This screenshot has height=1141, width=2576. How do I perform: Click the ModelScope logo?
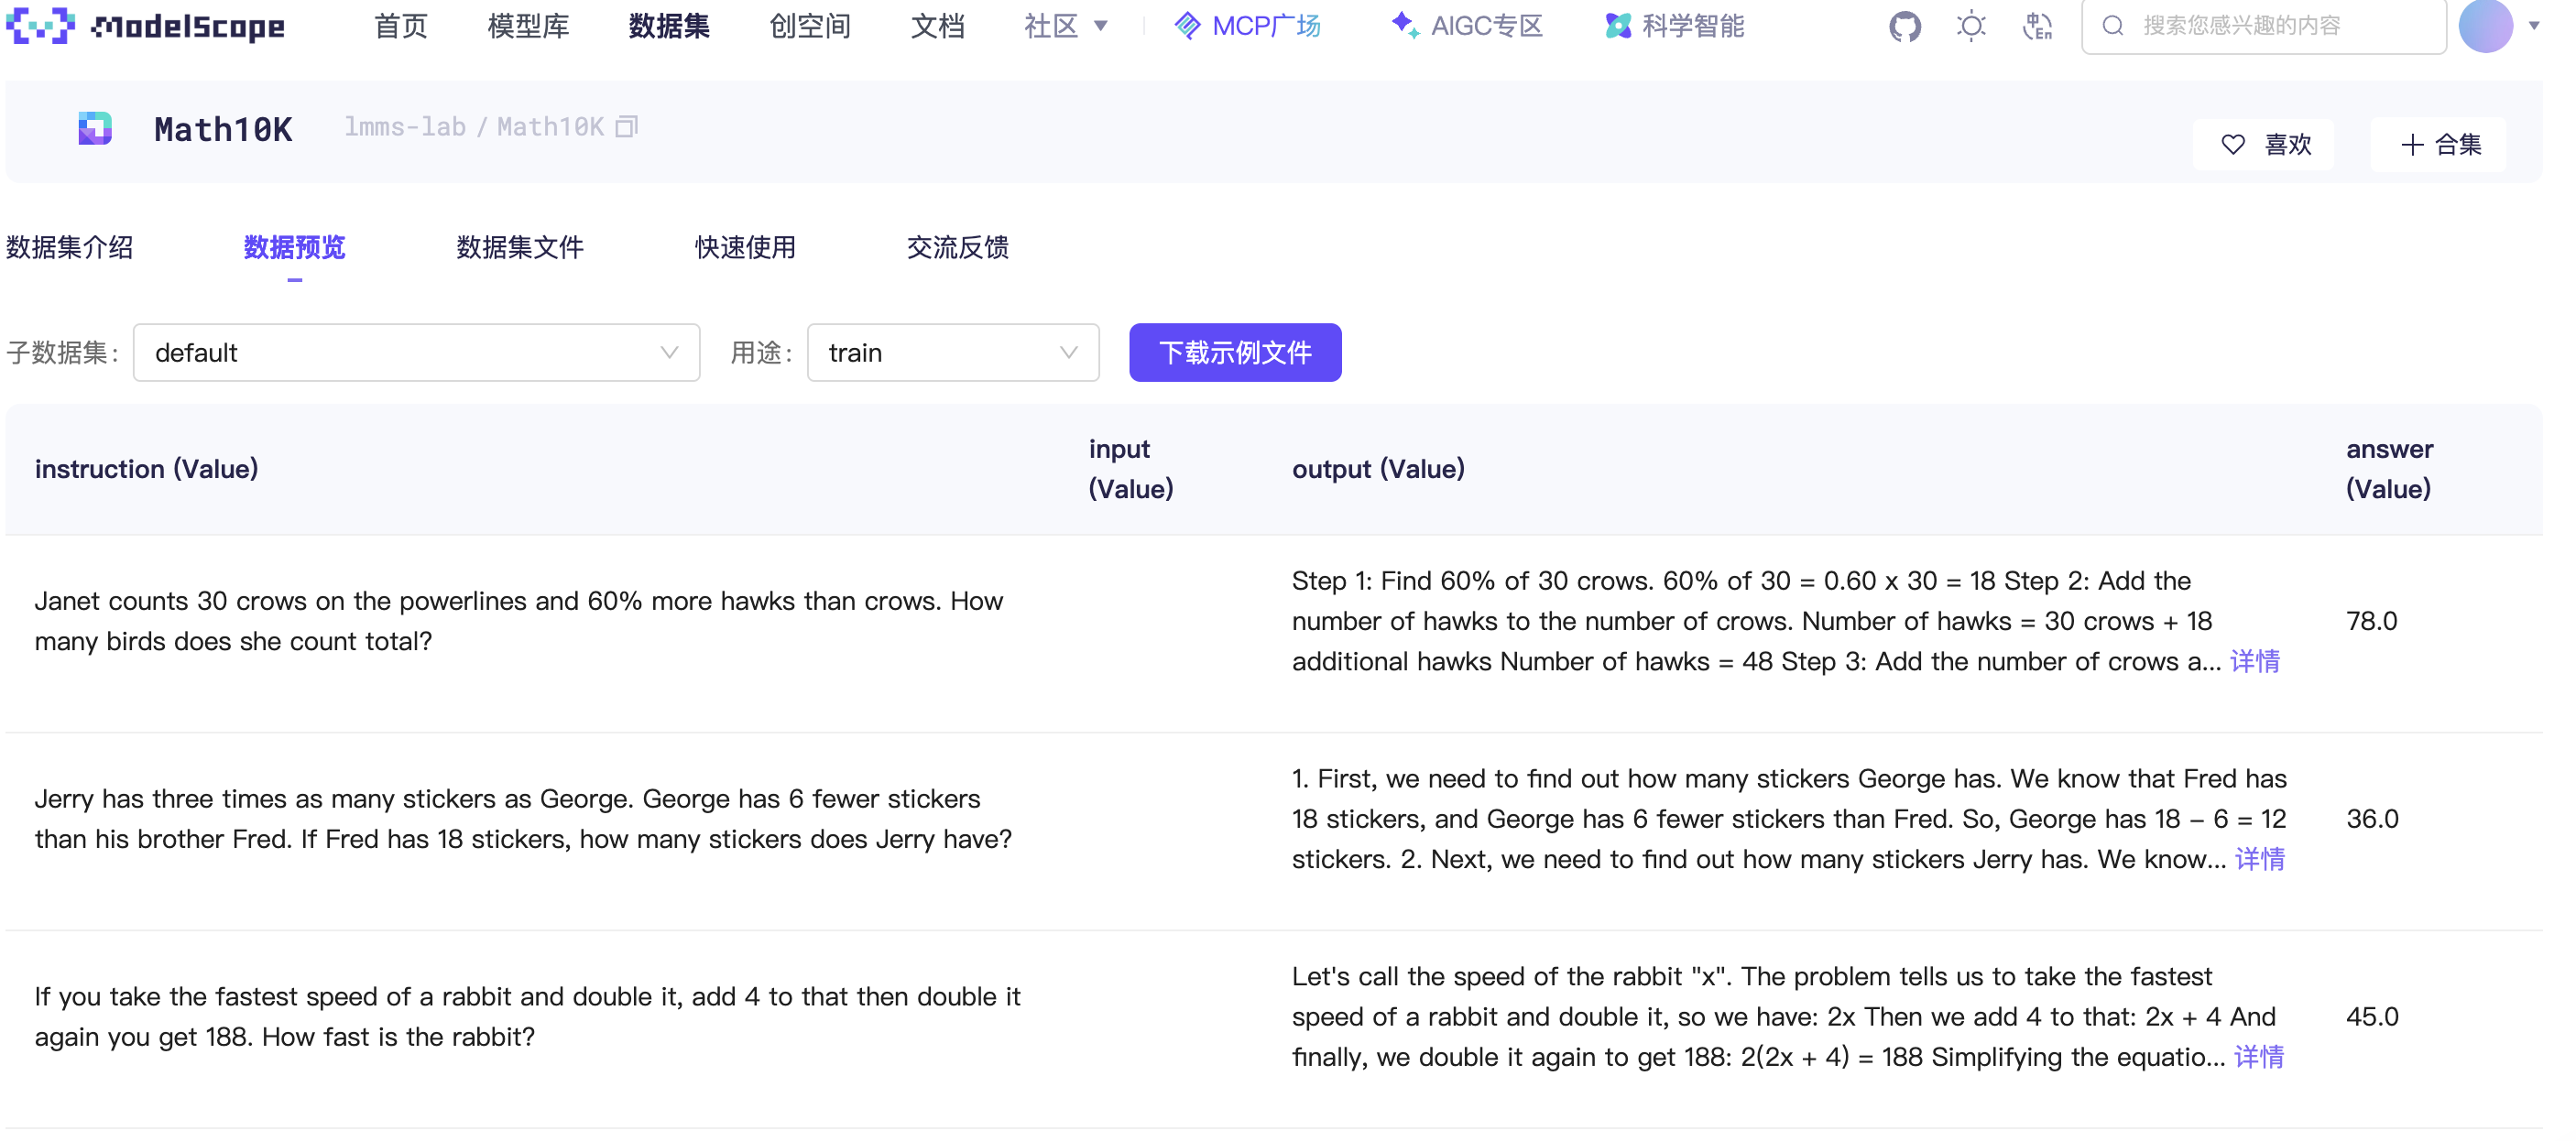click(145, 25)
